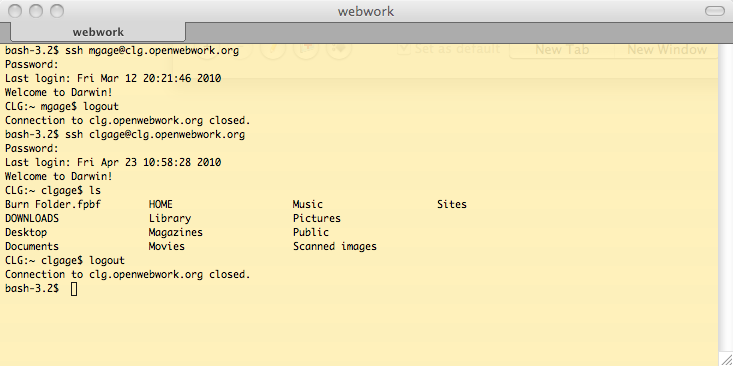733x366 pixels.
Task: Click 'Burn Folder.fpbf' in ls output
Action: pyautogui.click(x=53, y=205)
